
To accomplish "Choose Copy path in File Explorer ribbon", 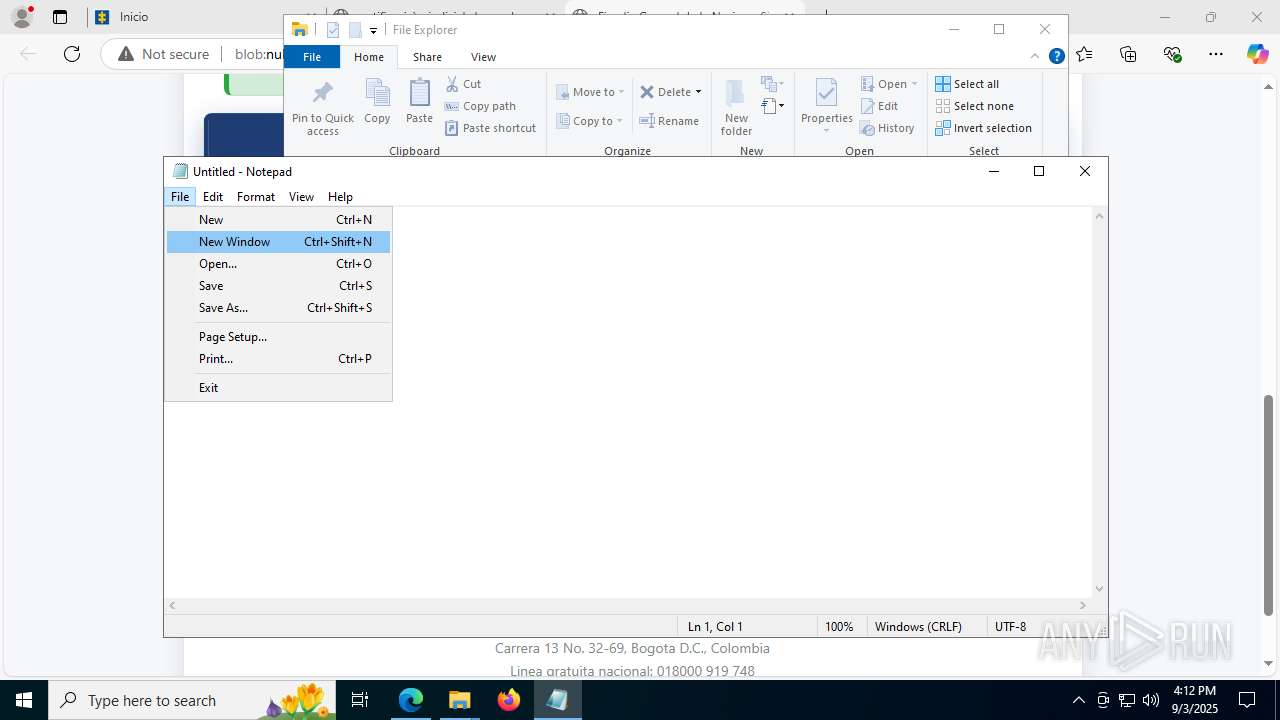I will (480, 106).
